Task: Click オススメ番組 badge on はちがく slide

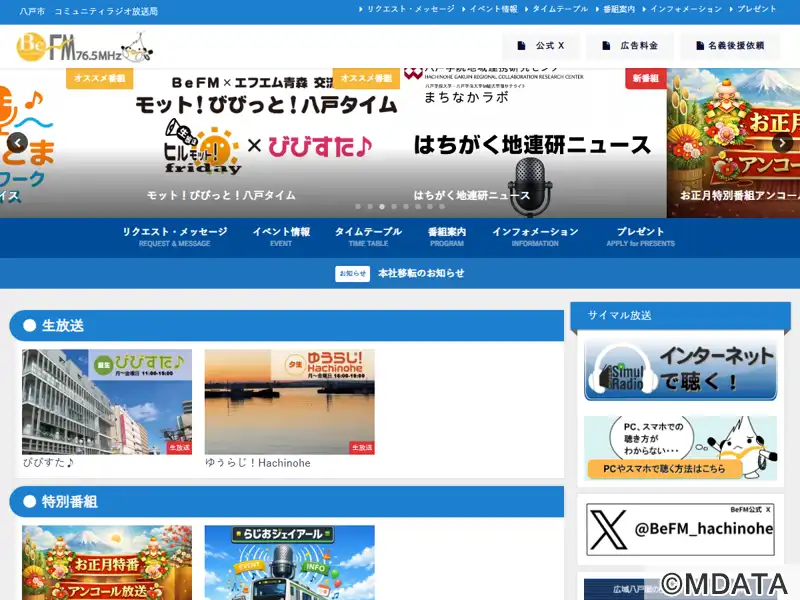Action: click(366, 79)
